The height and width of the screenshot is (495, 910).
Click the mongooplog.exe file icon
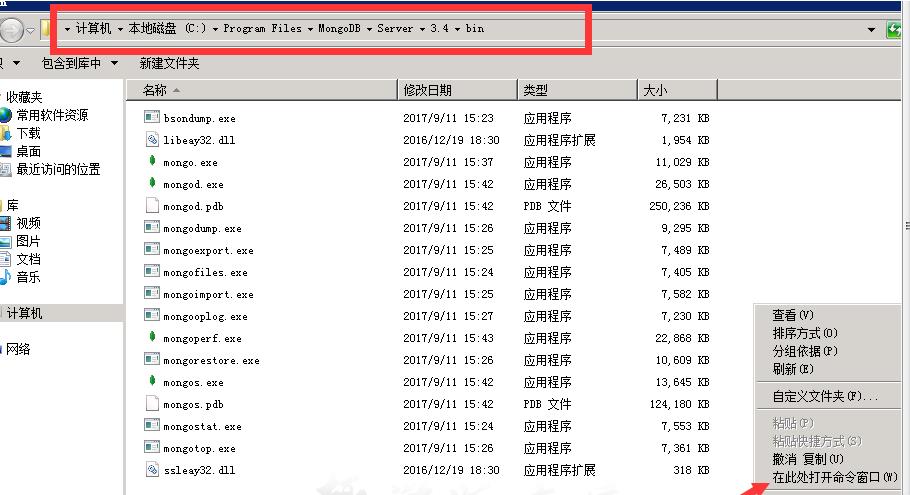pos(151,316)
